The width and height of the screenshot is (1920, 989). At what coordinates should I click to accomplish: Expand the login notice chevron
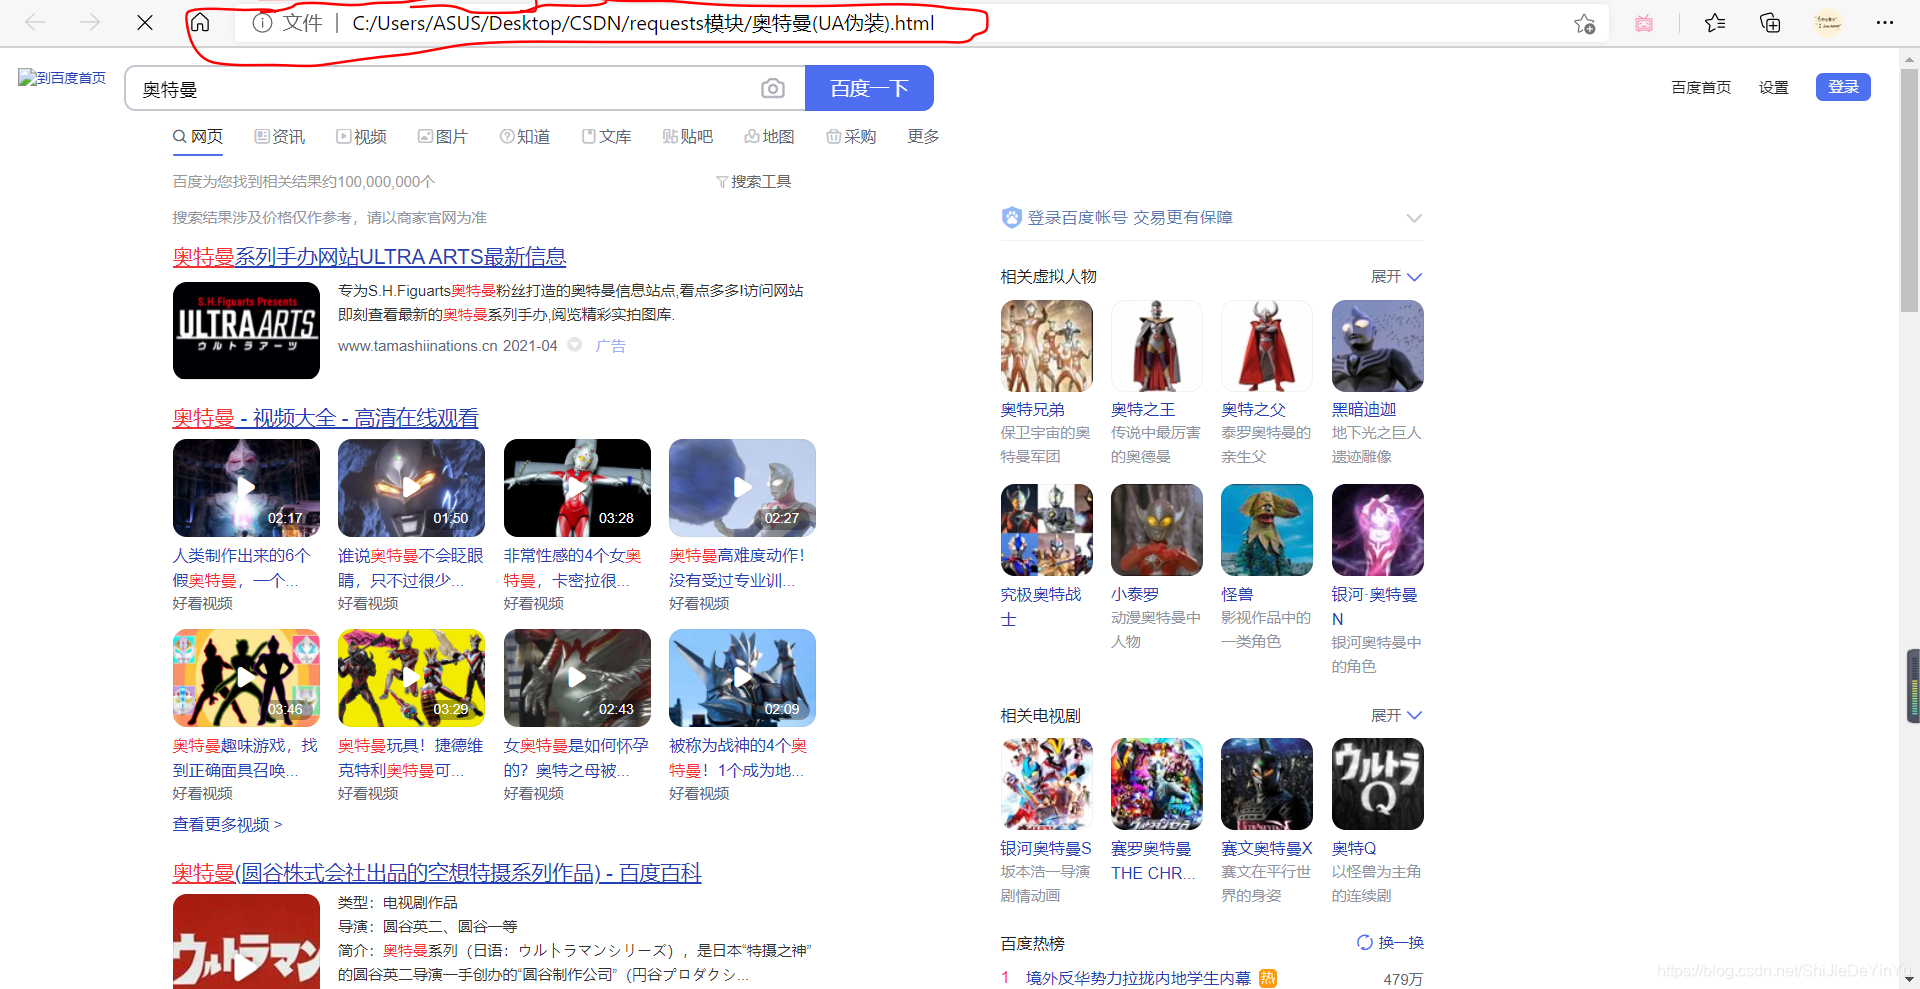(x=1414, y=218)
